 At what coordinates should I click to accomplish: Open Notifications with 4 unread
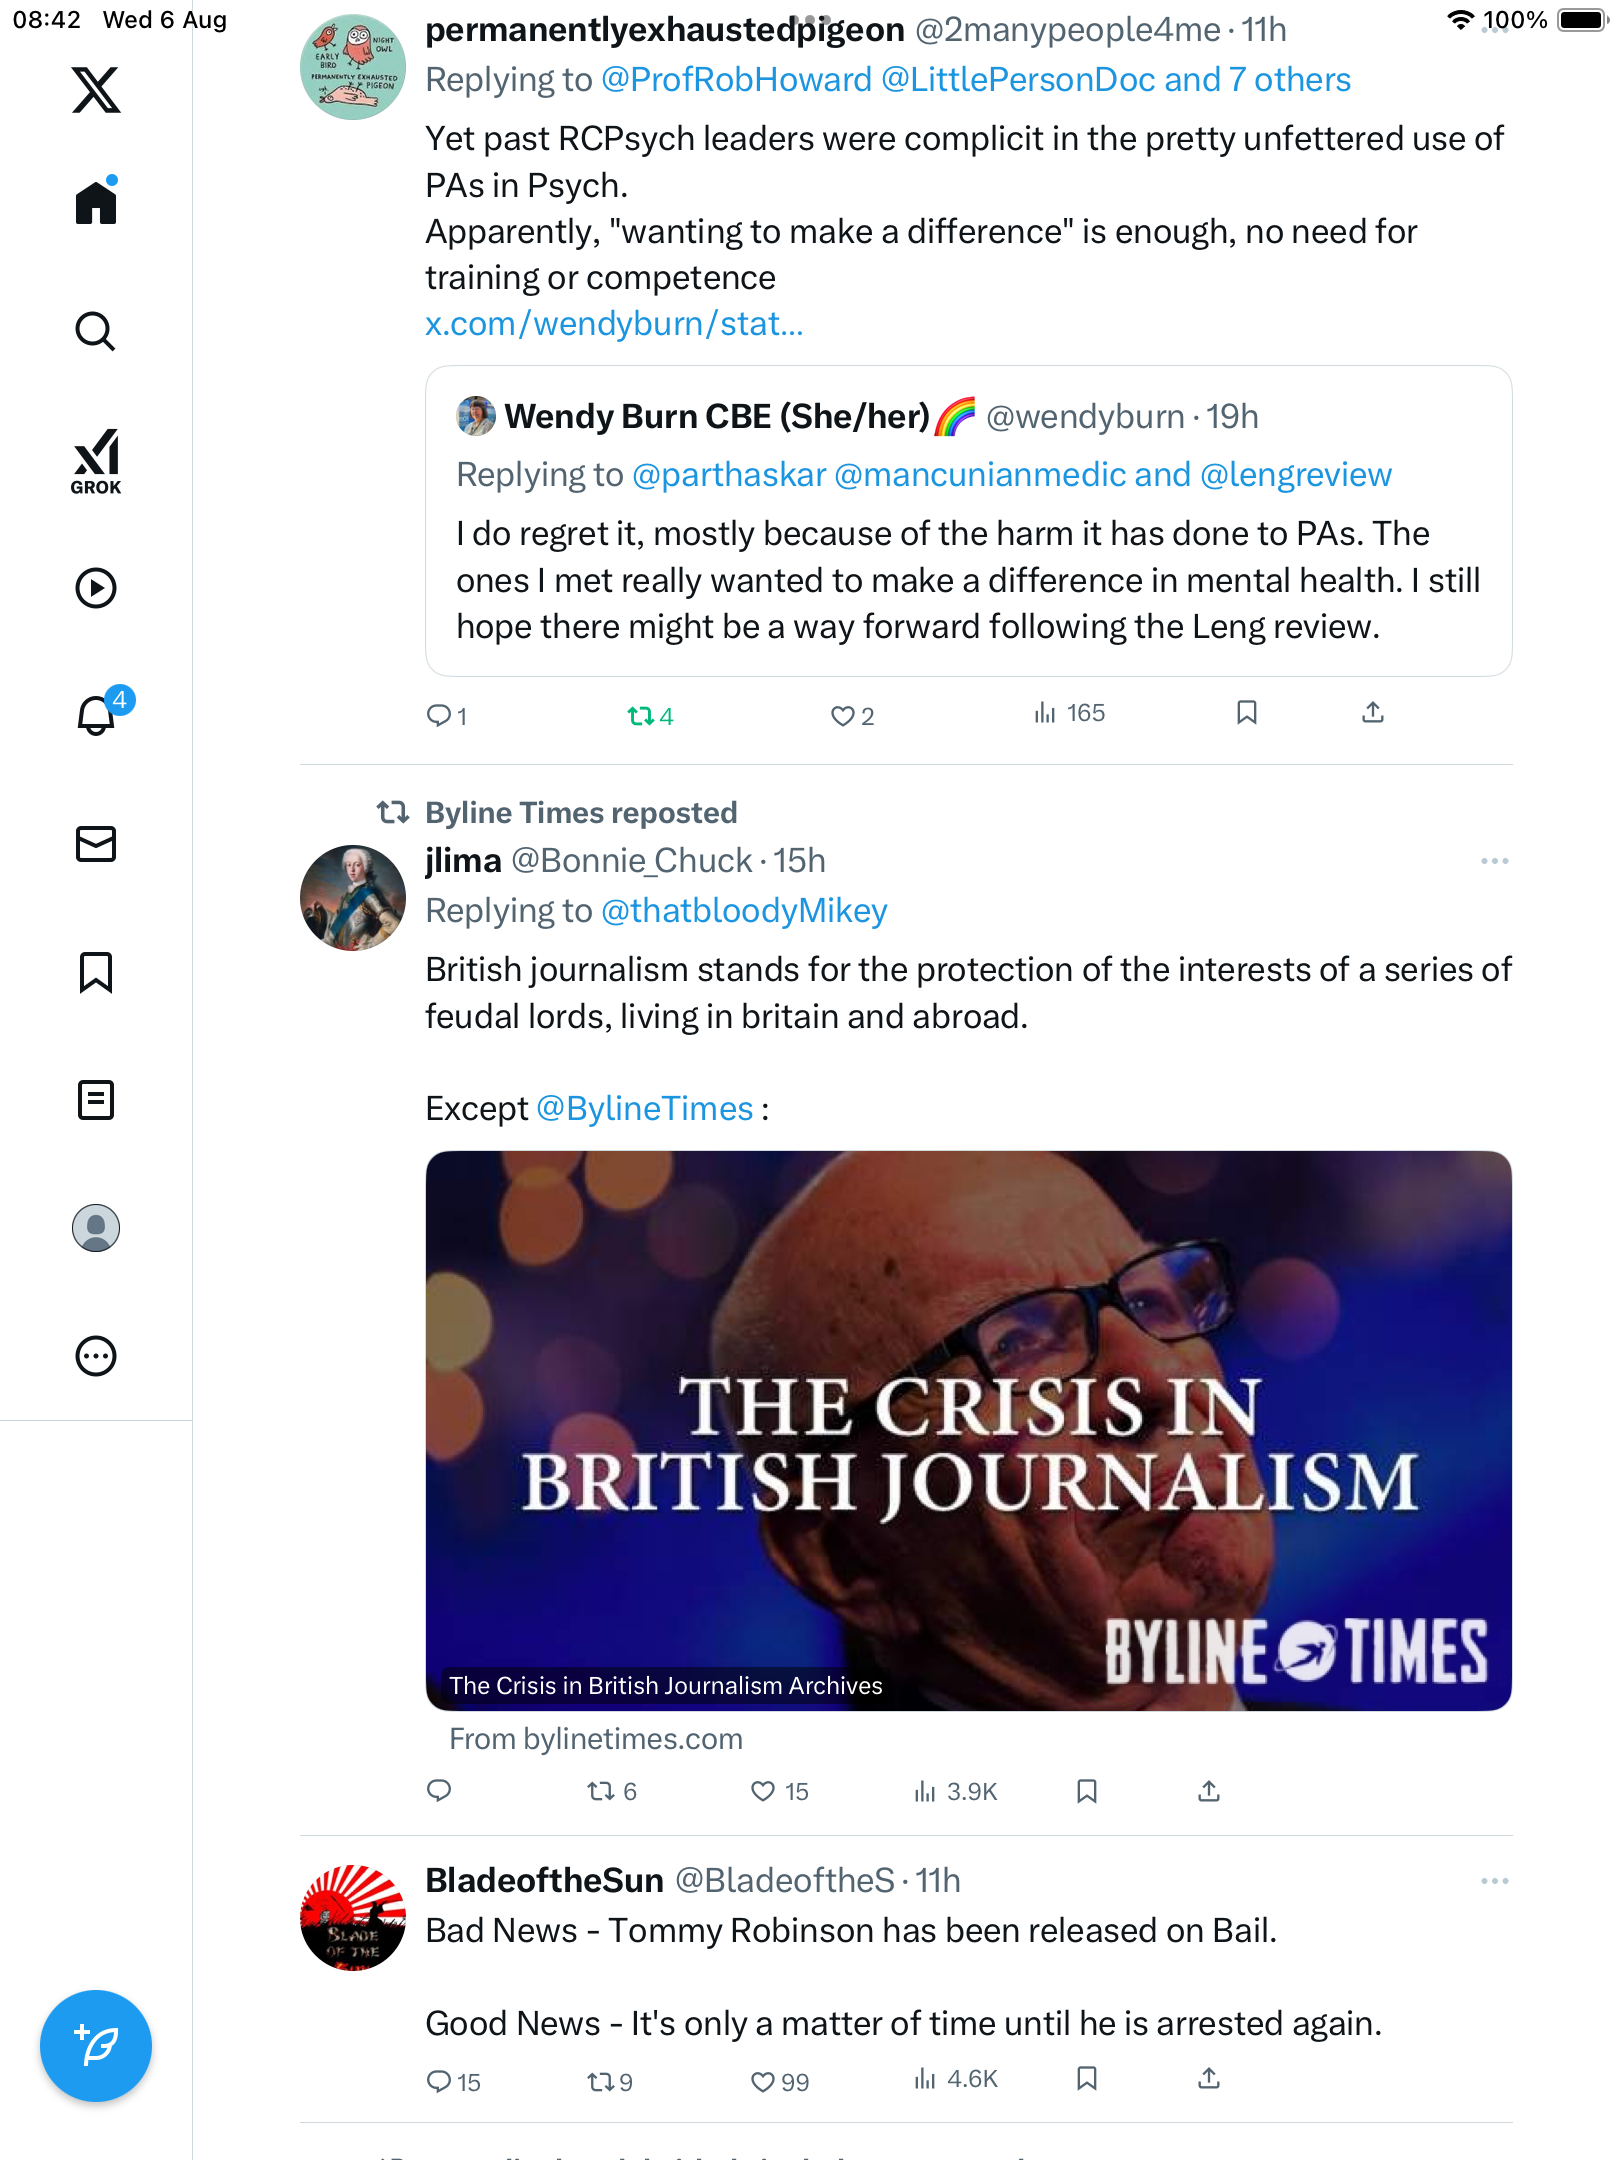97,714
